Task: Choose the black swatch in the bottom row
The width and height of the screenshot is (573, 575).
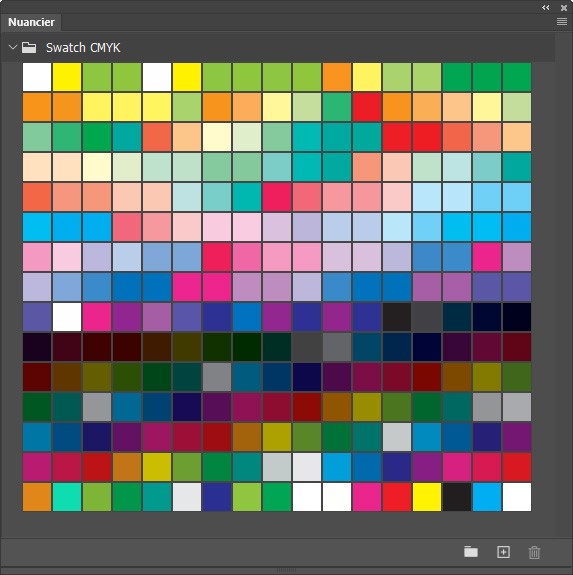Action: (x=457, y=497)
